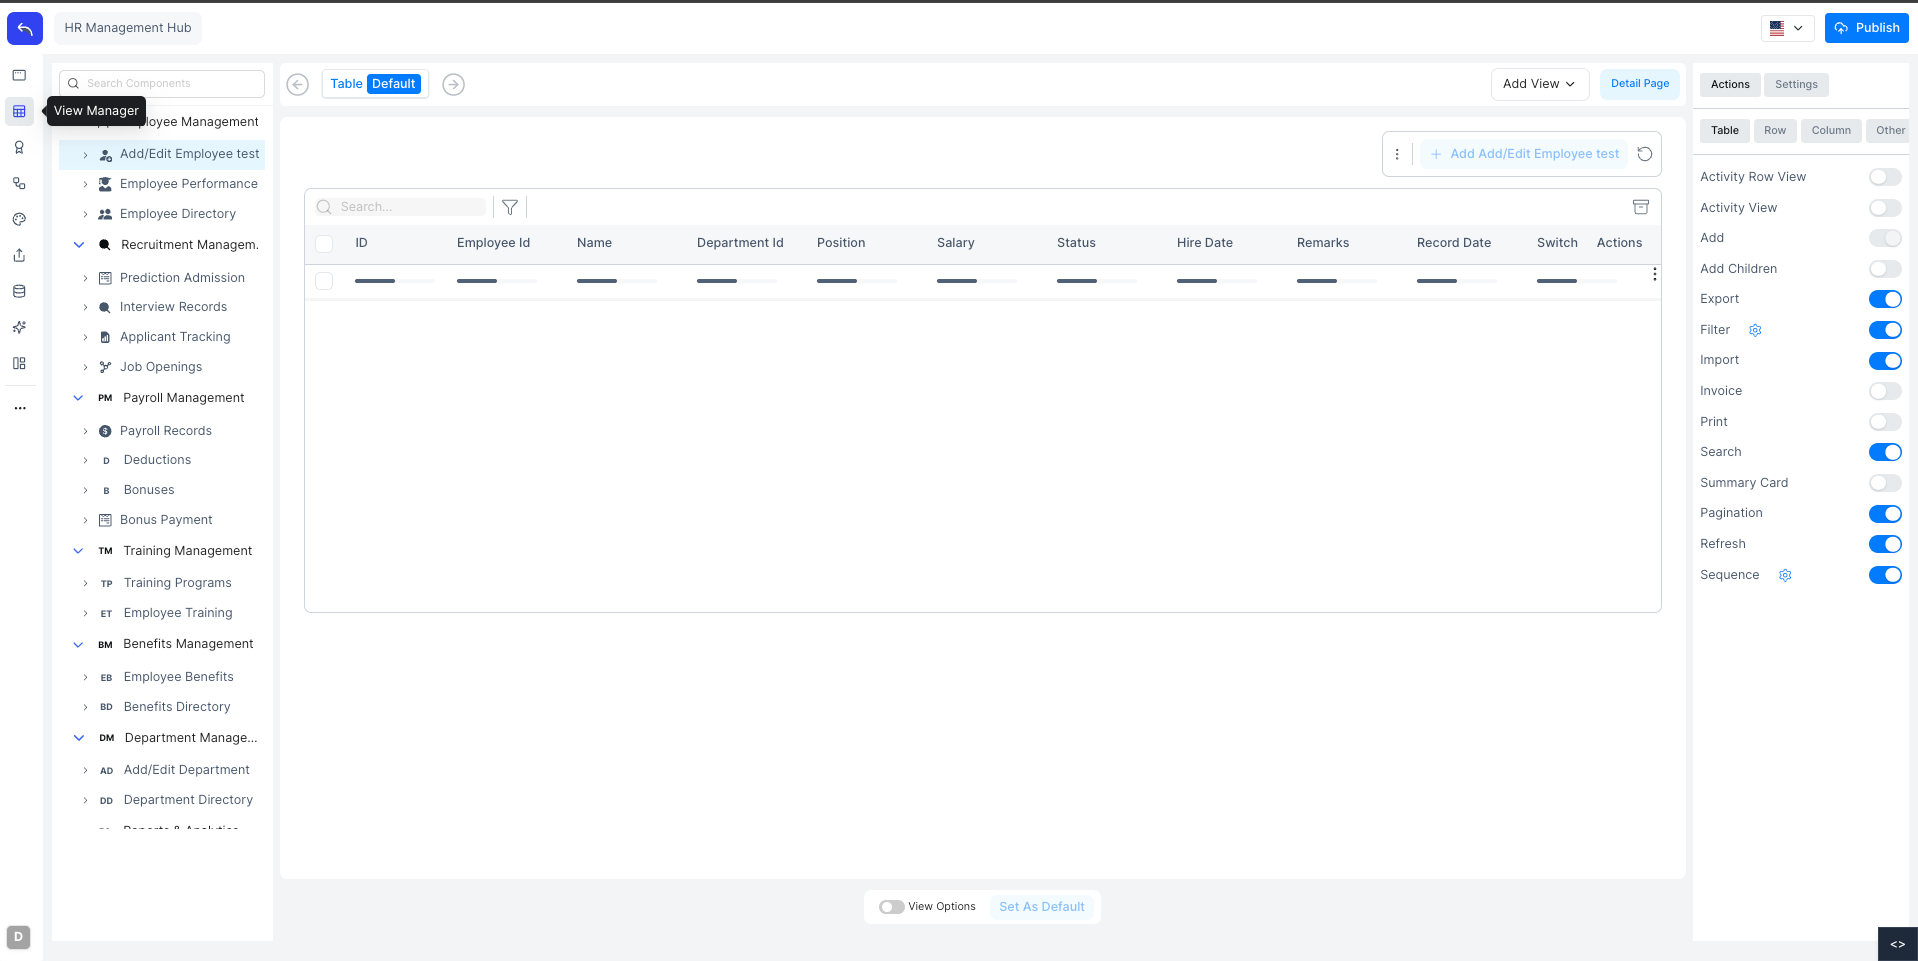Click the Publish button
Viewport: 1918px width, 961px height.
point(1865,28)
